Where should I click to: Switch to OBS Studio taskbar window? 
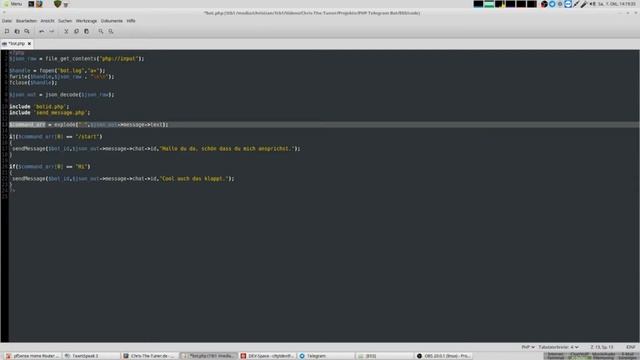click(444, 356)
